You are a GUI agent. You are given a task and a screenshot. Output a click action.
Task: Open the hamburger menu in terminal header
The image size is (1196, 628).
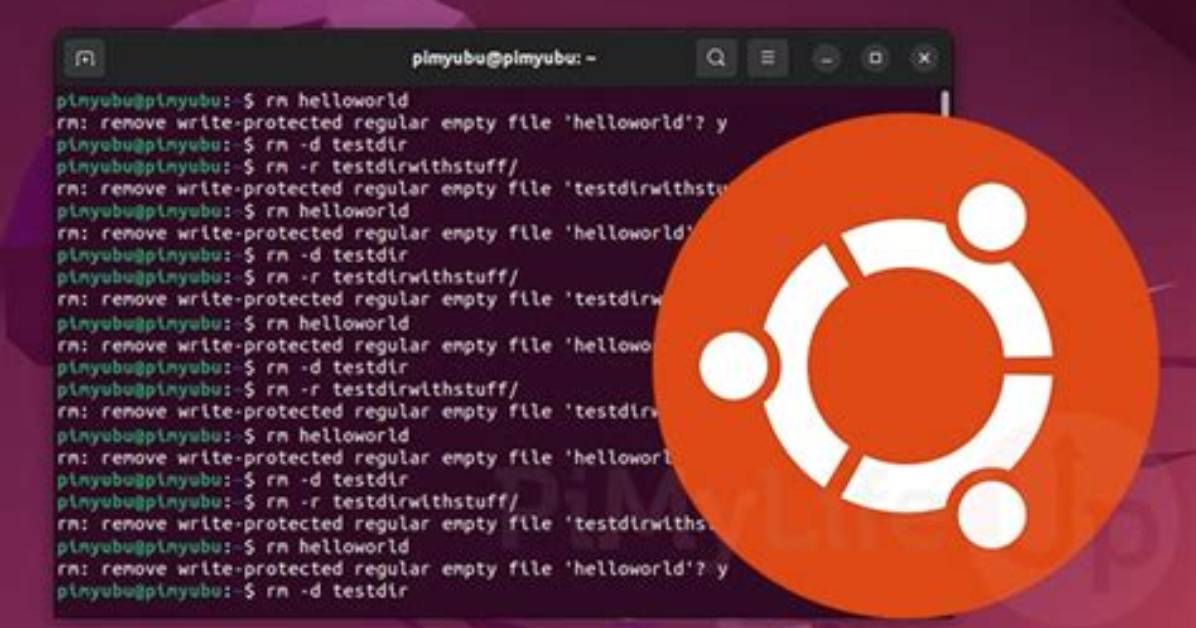coord(767,58)
